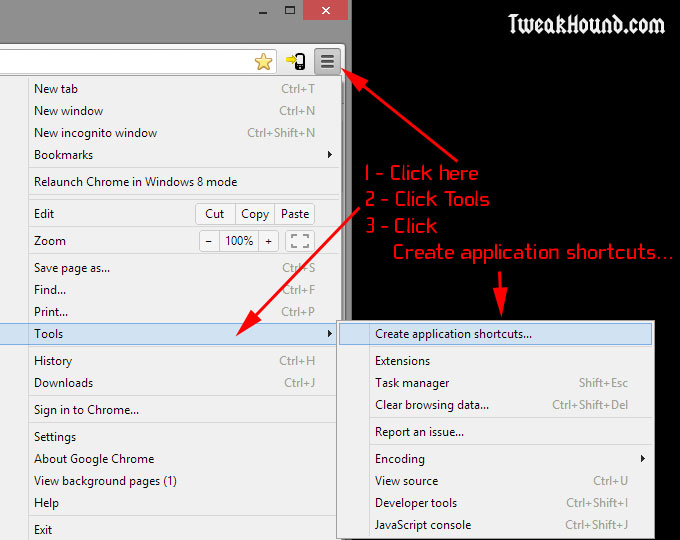Click the bookmark star icon
The height and width of the screenshot is (540, 680).
pyautogui.click(x=263, y=62)
